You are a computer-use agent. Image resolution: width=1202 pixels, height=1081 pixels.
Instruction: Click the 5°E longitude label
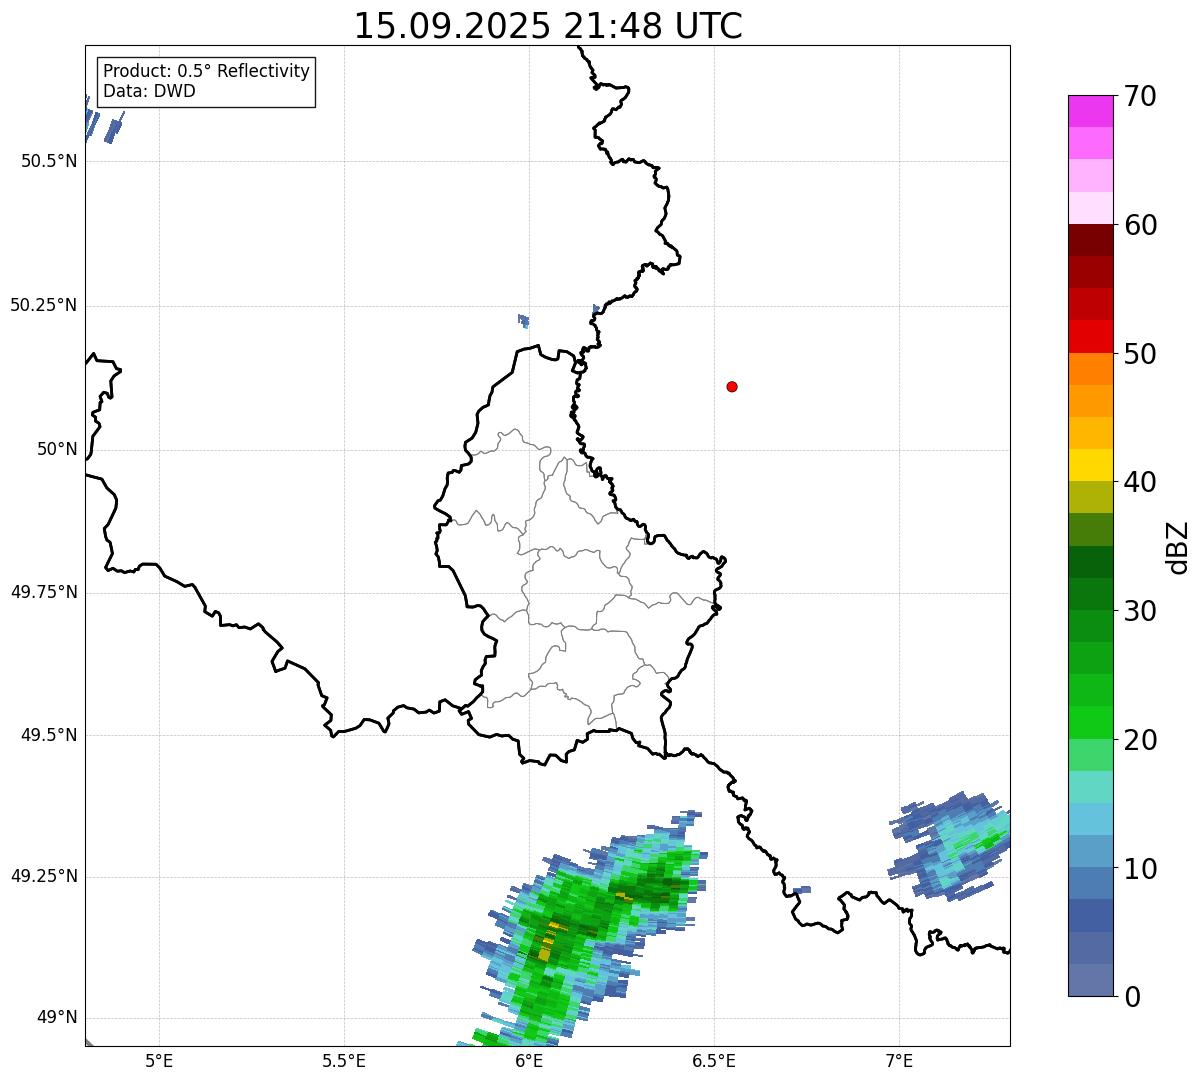[x=159, y=1060]
